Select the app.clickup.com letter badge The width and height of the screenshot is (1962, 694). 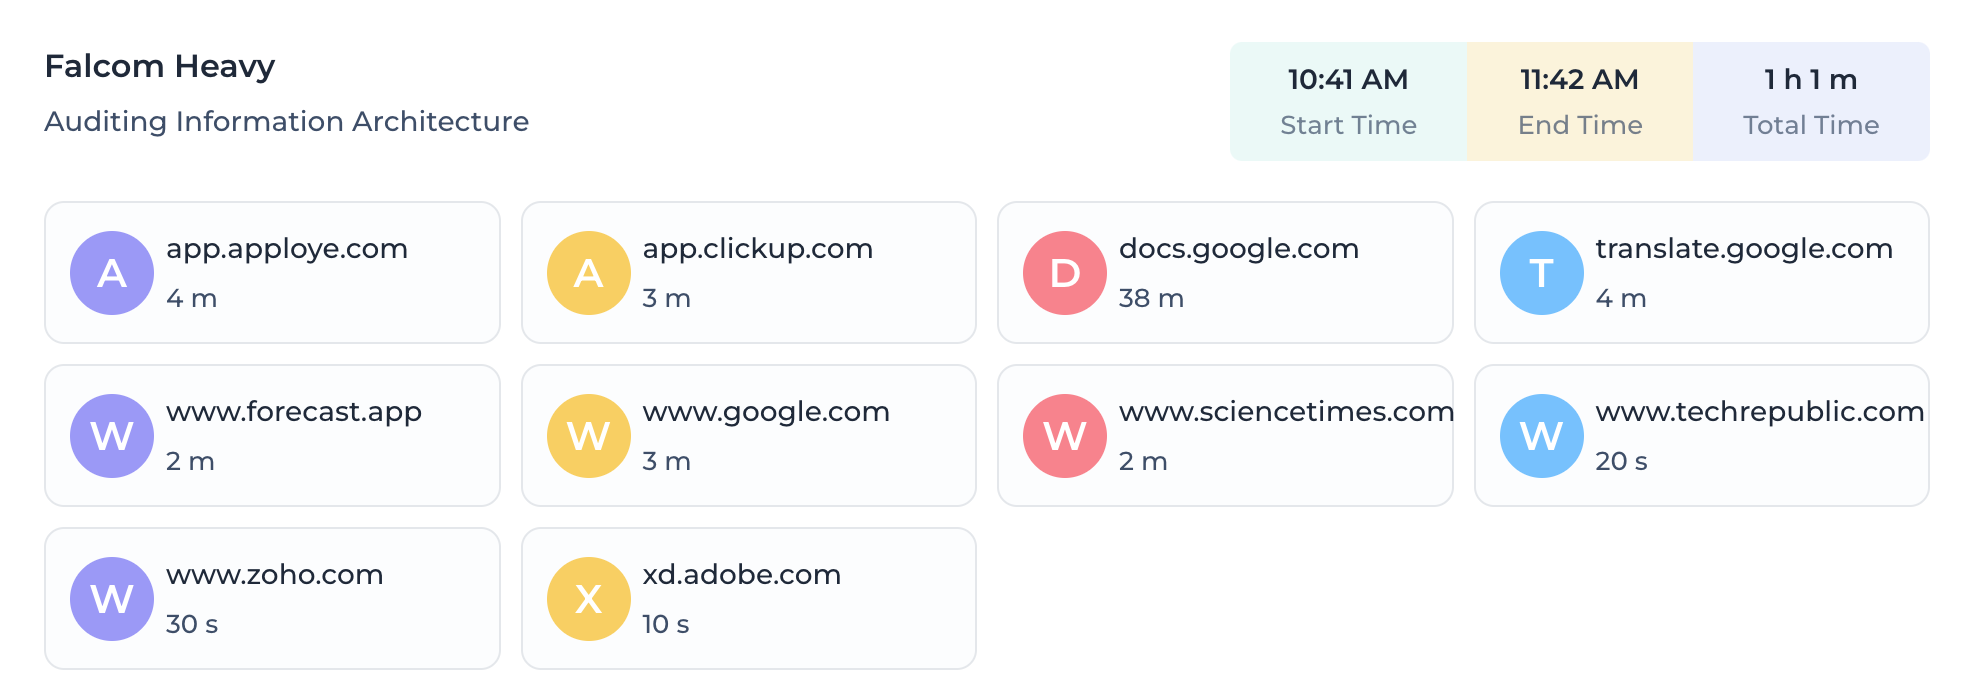[588, 272]
